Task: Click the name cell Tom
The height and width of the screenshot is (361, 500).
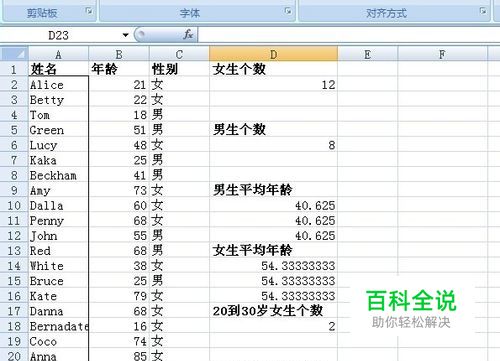Action: [58, 115]
